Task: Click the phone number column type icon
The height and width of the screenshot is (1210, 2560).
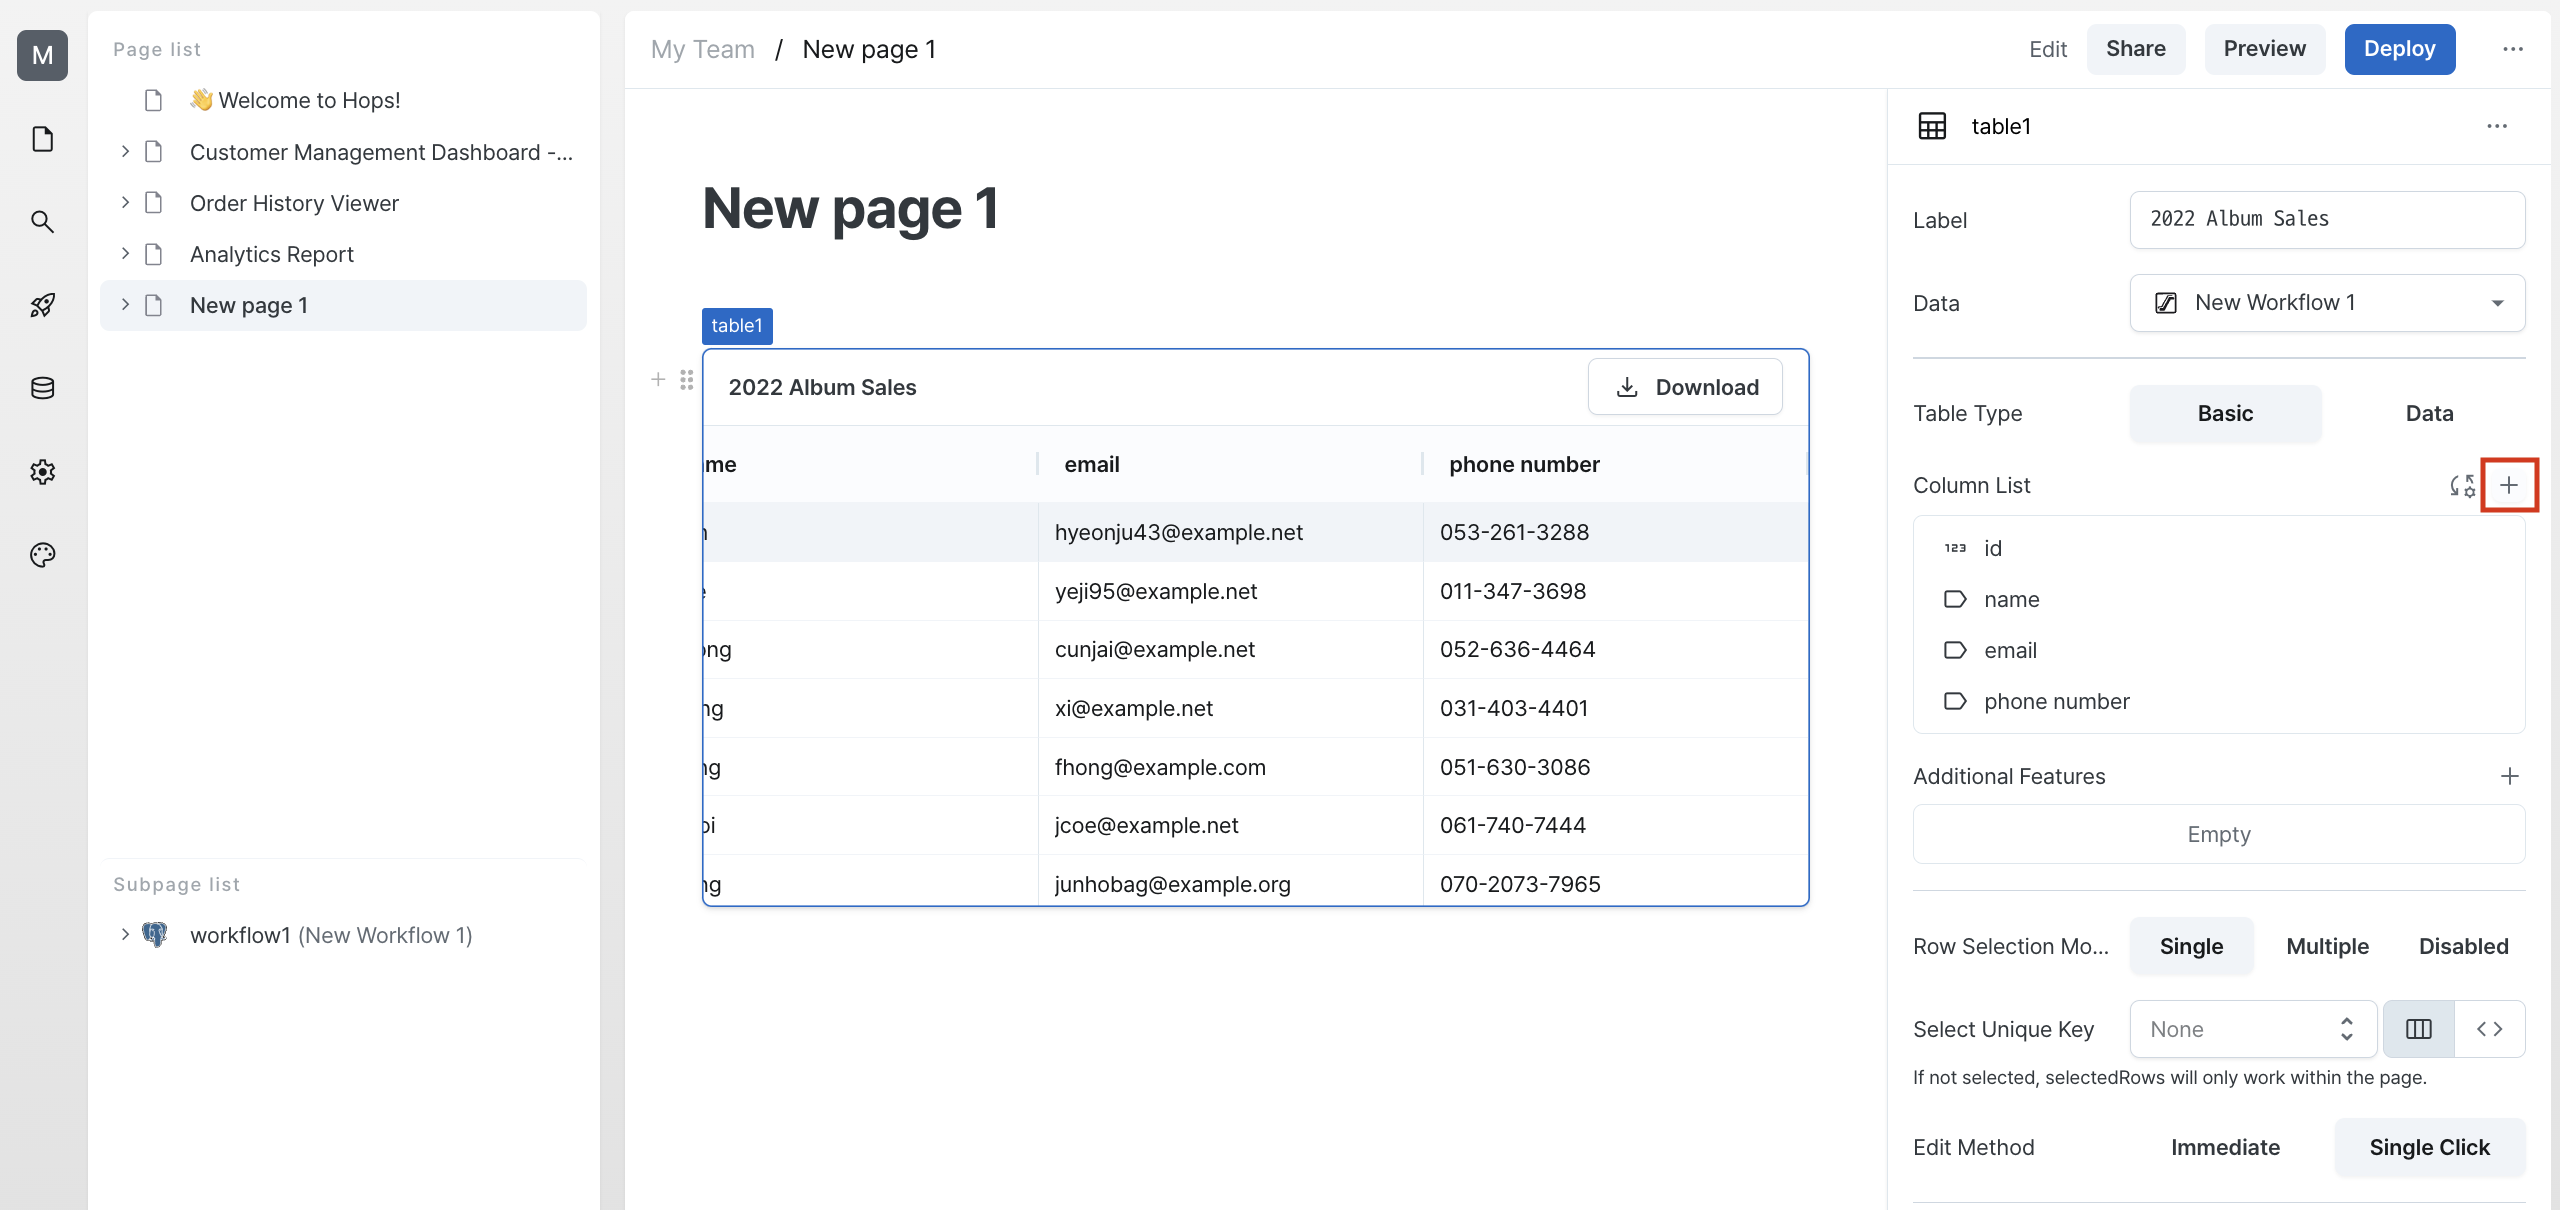Action: point(1955,701)
